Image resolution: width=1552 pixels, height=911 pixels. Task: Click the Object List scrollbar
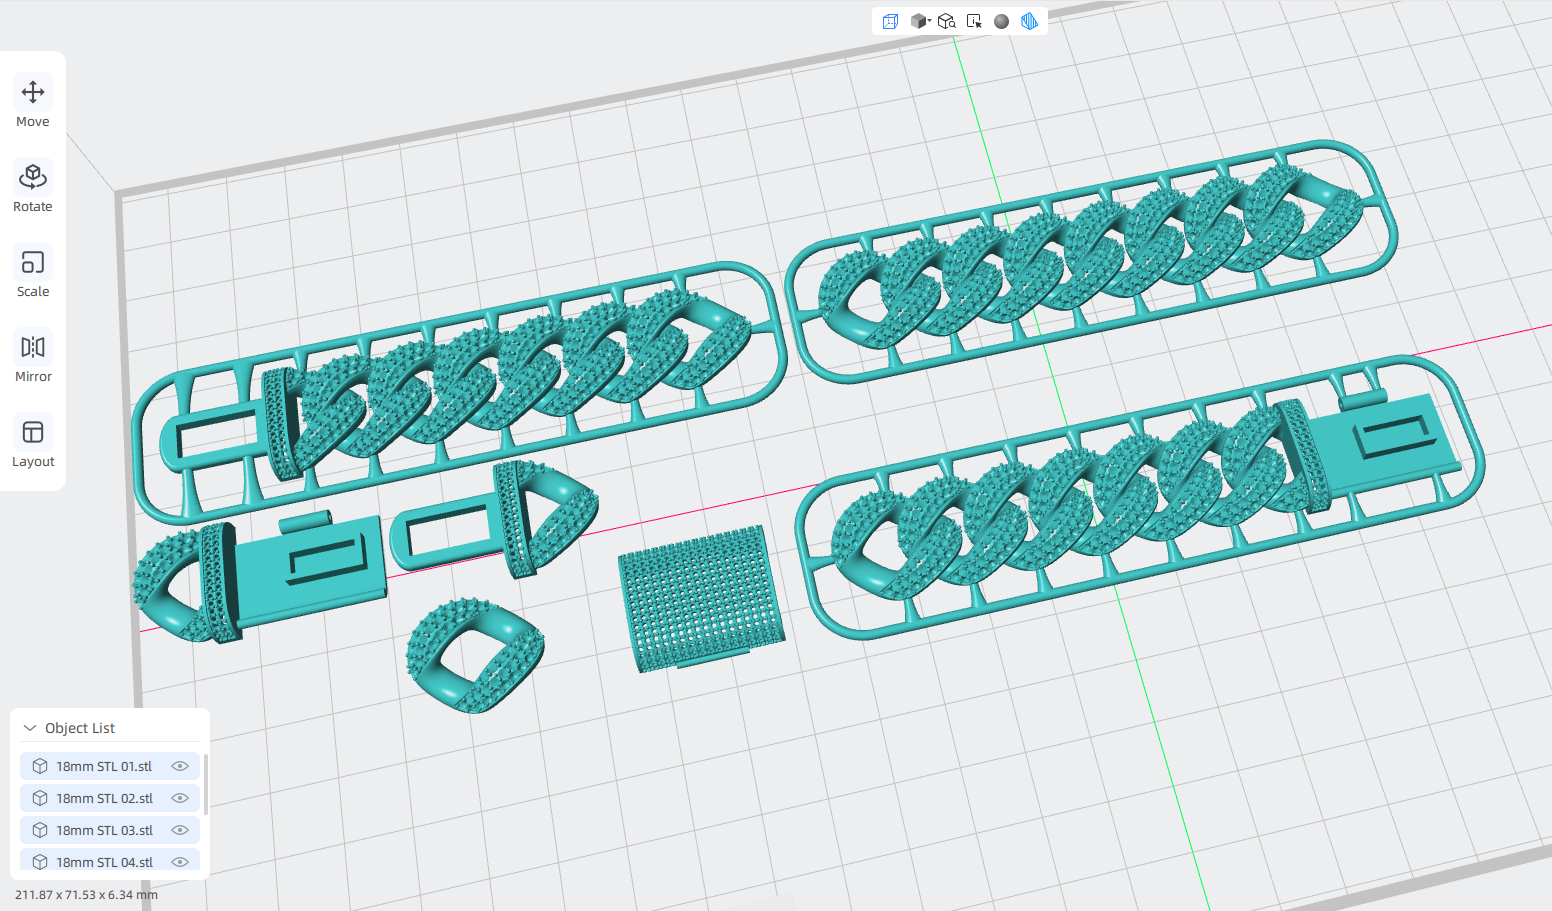tap(205, 784)
